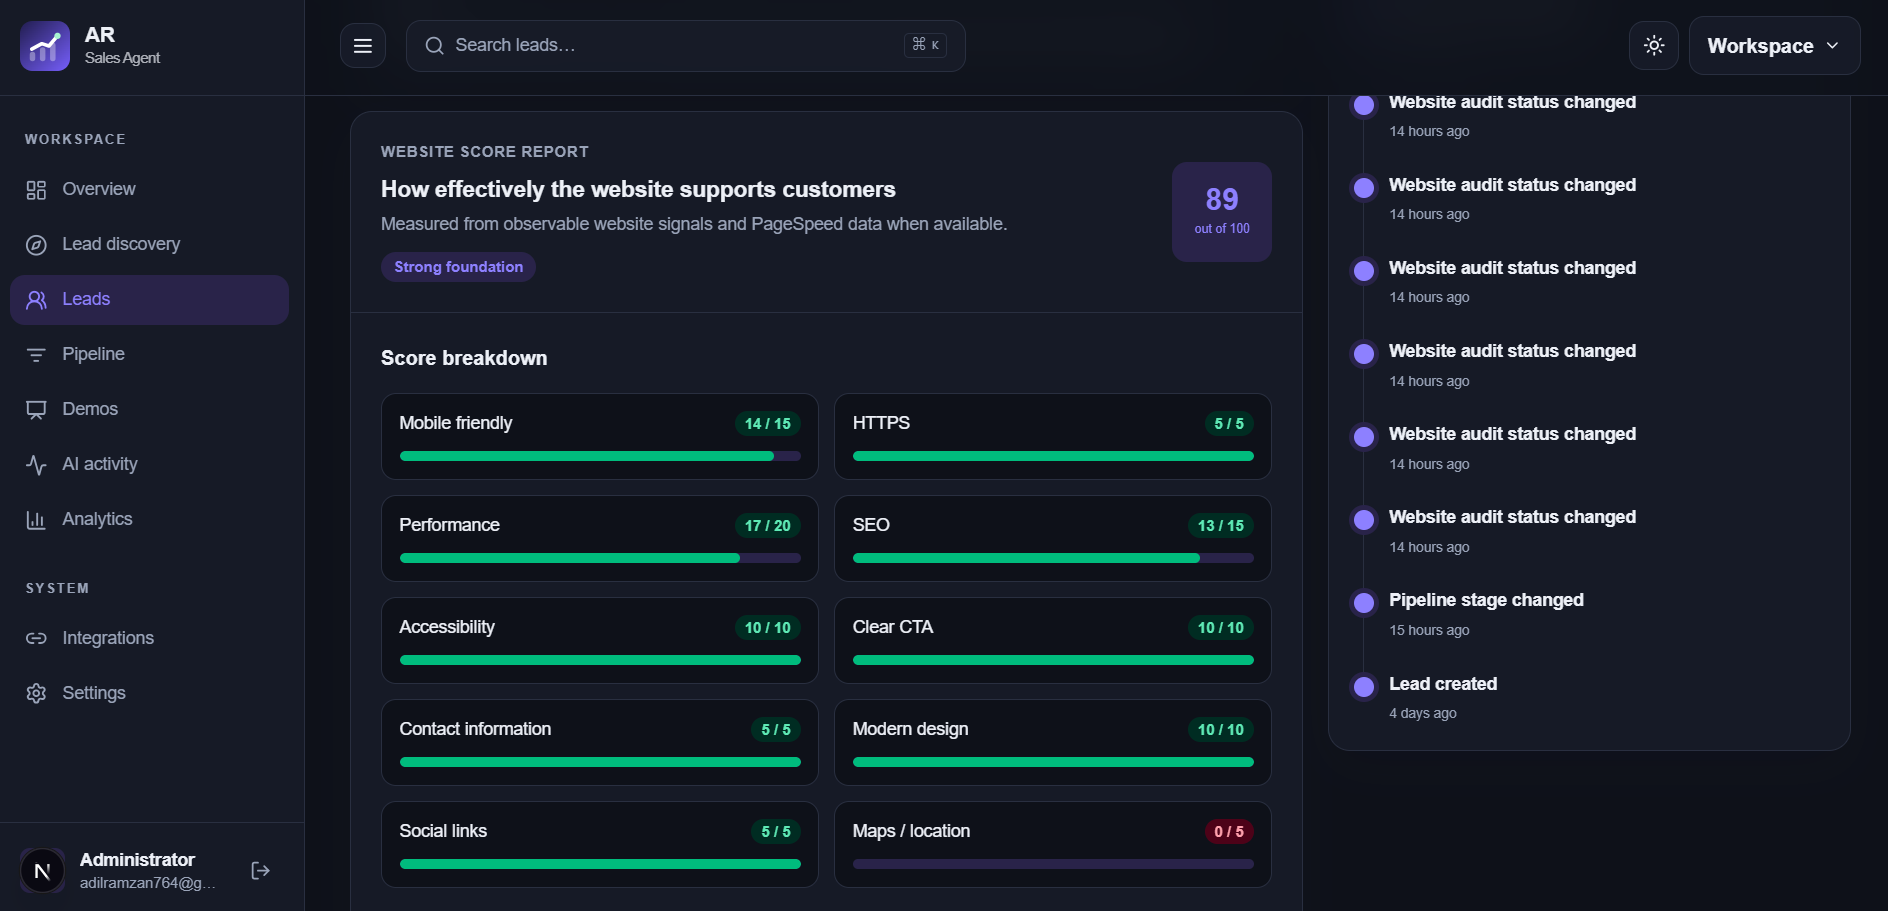Screen dimensions: 1888x911
Task: Click the Pipeline filter icon
Action: [36, 355]
